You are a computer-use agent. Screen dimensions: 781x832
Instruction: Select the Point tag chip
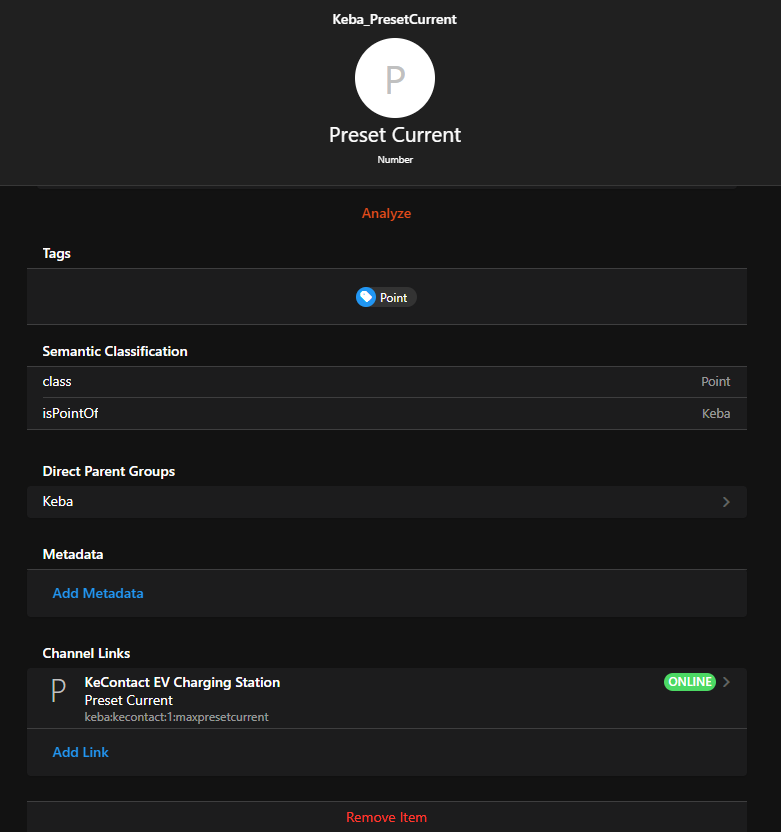(x=387, y=297)
